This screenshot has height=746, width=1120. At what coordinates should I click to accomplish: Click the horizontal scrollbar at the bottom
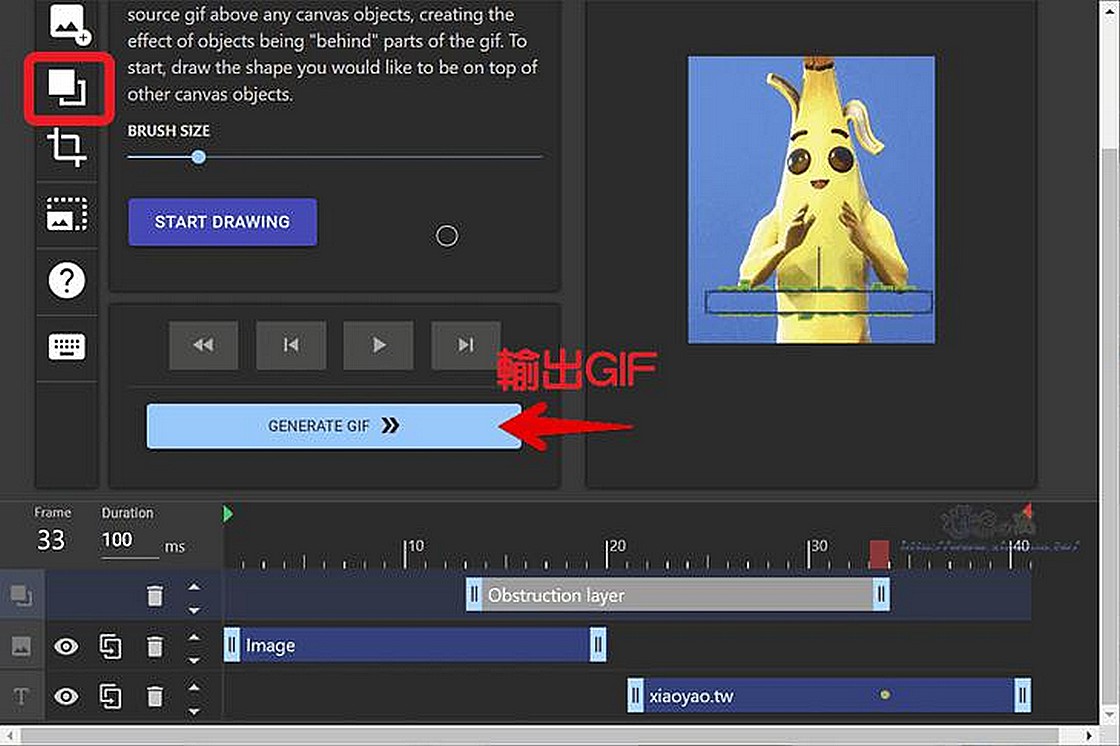click(x=539, y=735)
